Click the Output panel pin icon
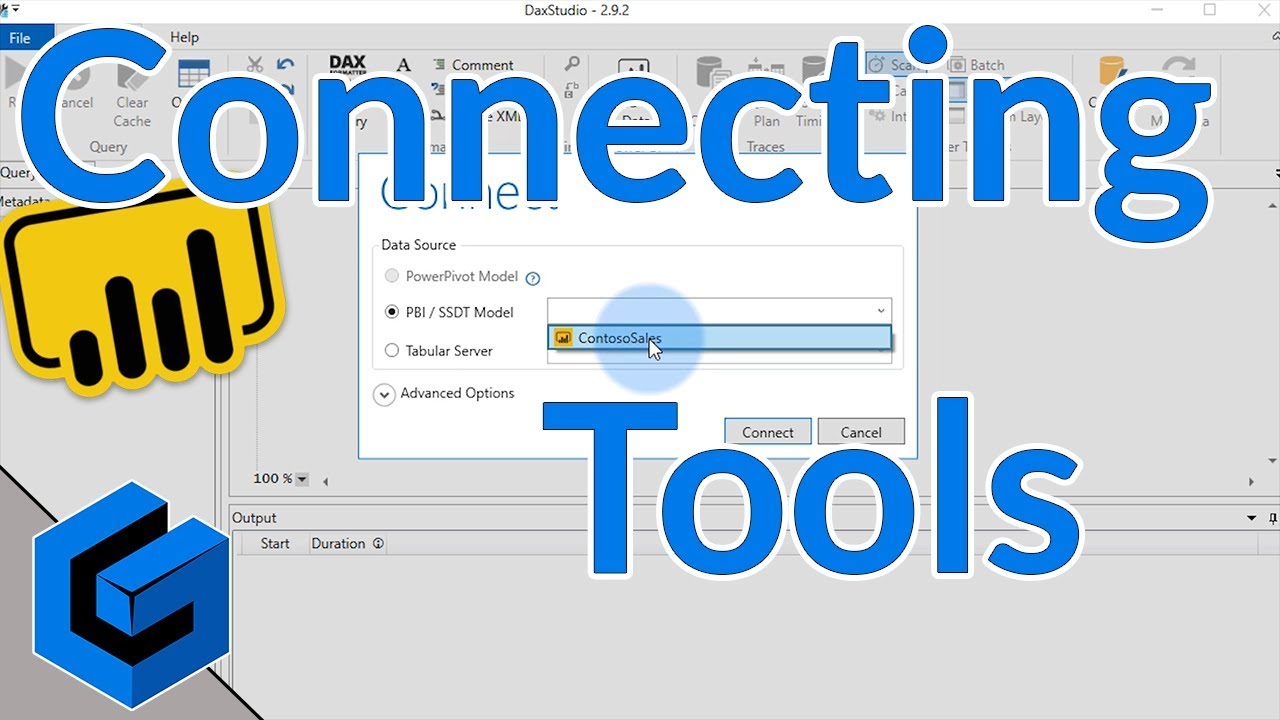Viewport: 1280px width, 720px height. pos(1273,518)
